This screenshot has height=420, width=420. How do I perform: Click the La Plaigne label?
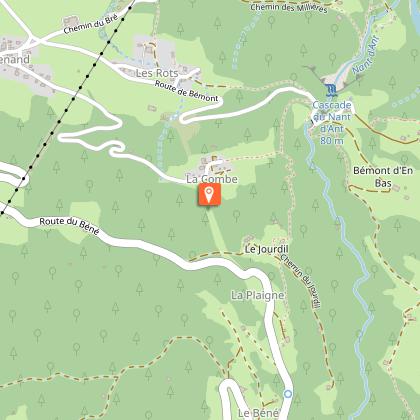pyautogui.click(x=258, y=295)
